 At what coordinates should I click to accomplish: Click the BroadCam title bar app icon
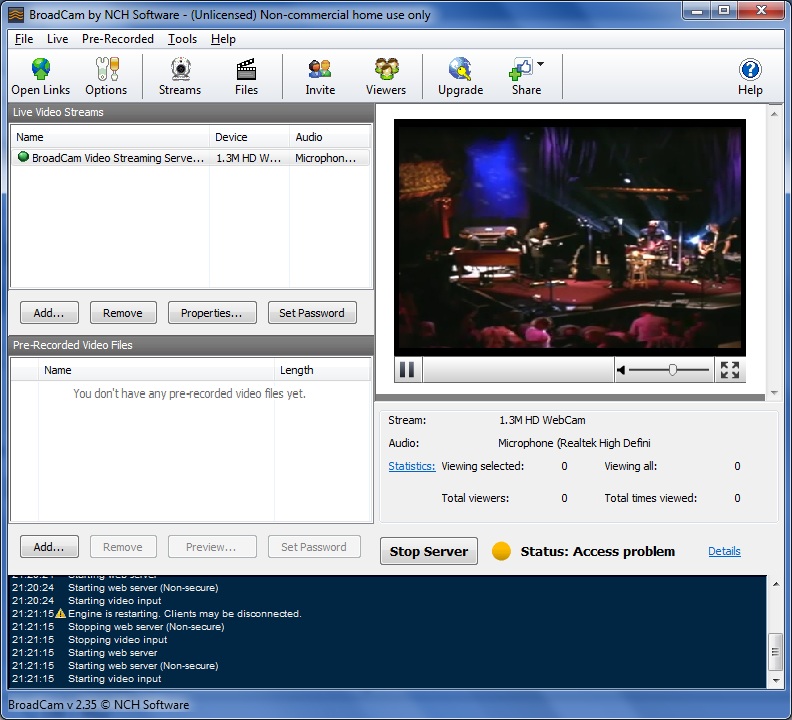pyautogui.click(x=16, y=15)
